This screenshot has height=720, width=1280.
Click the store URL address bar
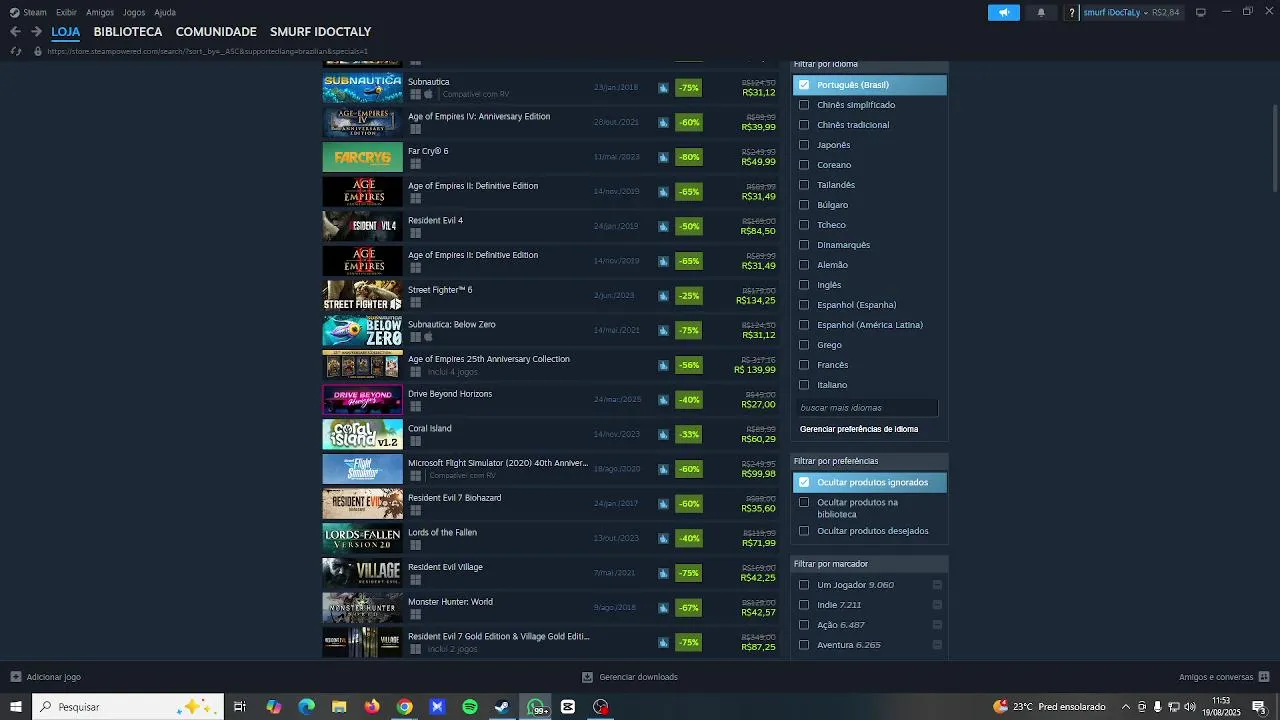pyautogui.click(x=207, y=51)
